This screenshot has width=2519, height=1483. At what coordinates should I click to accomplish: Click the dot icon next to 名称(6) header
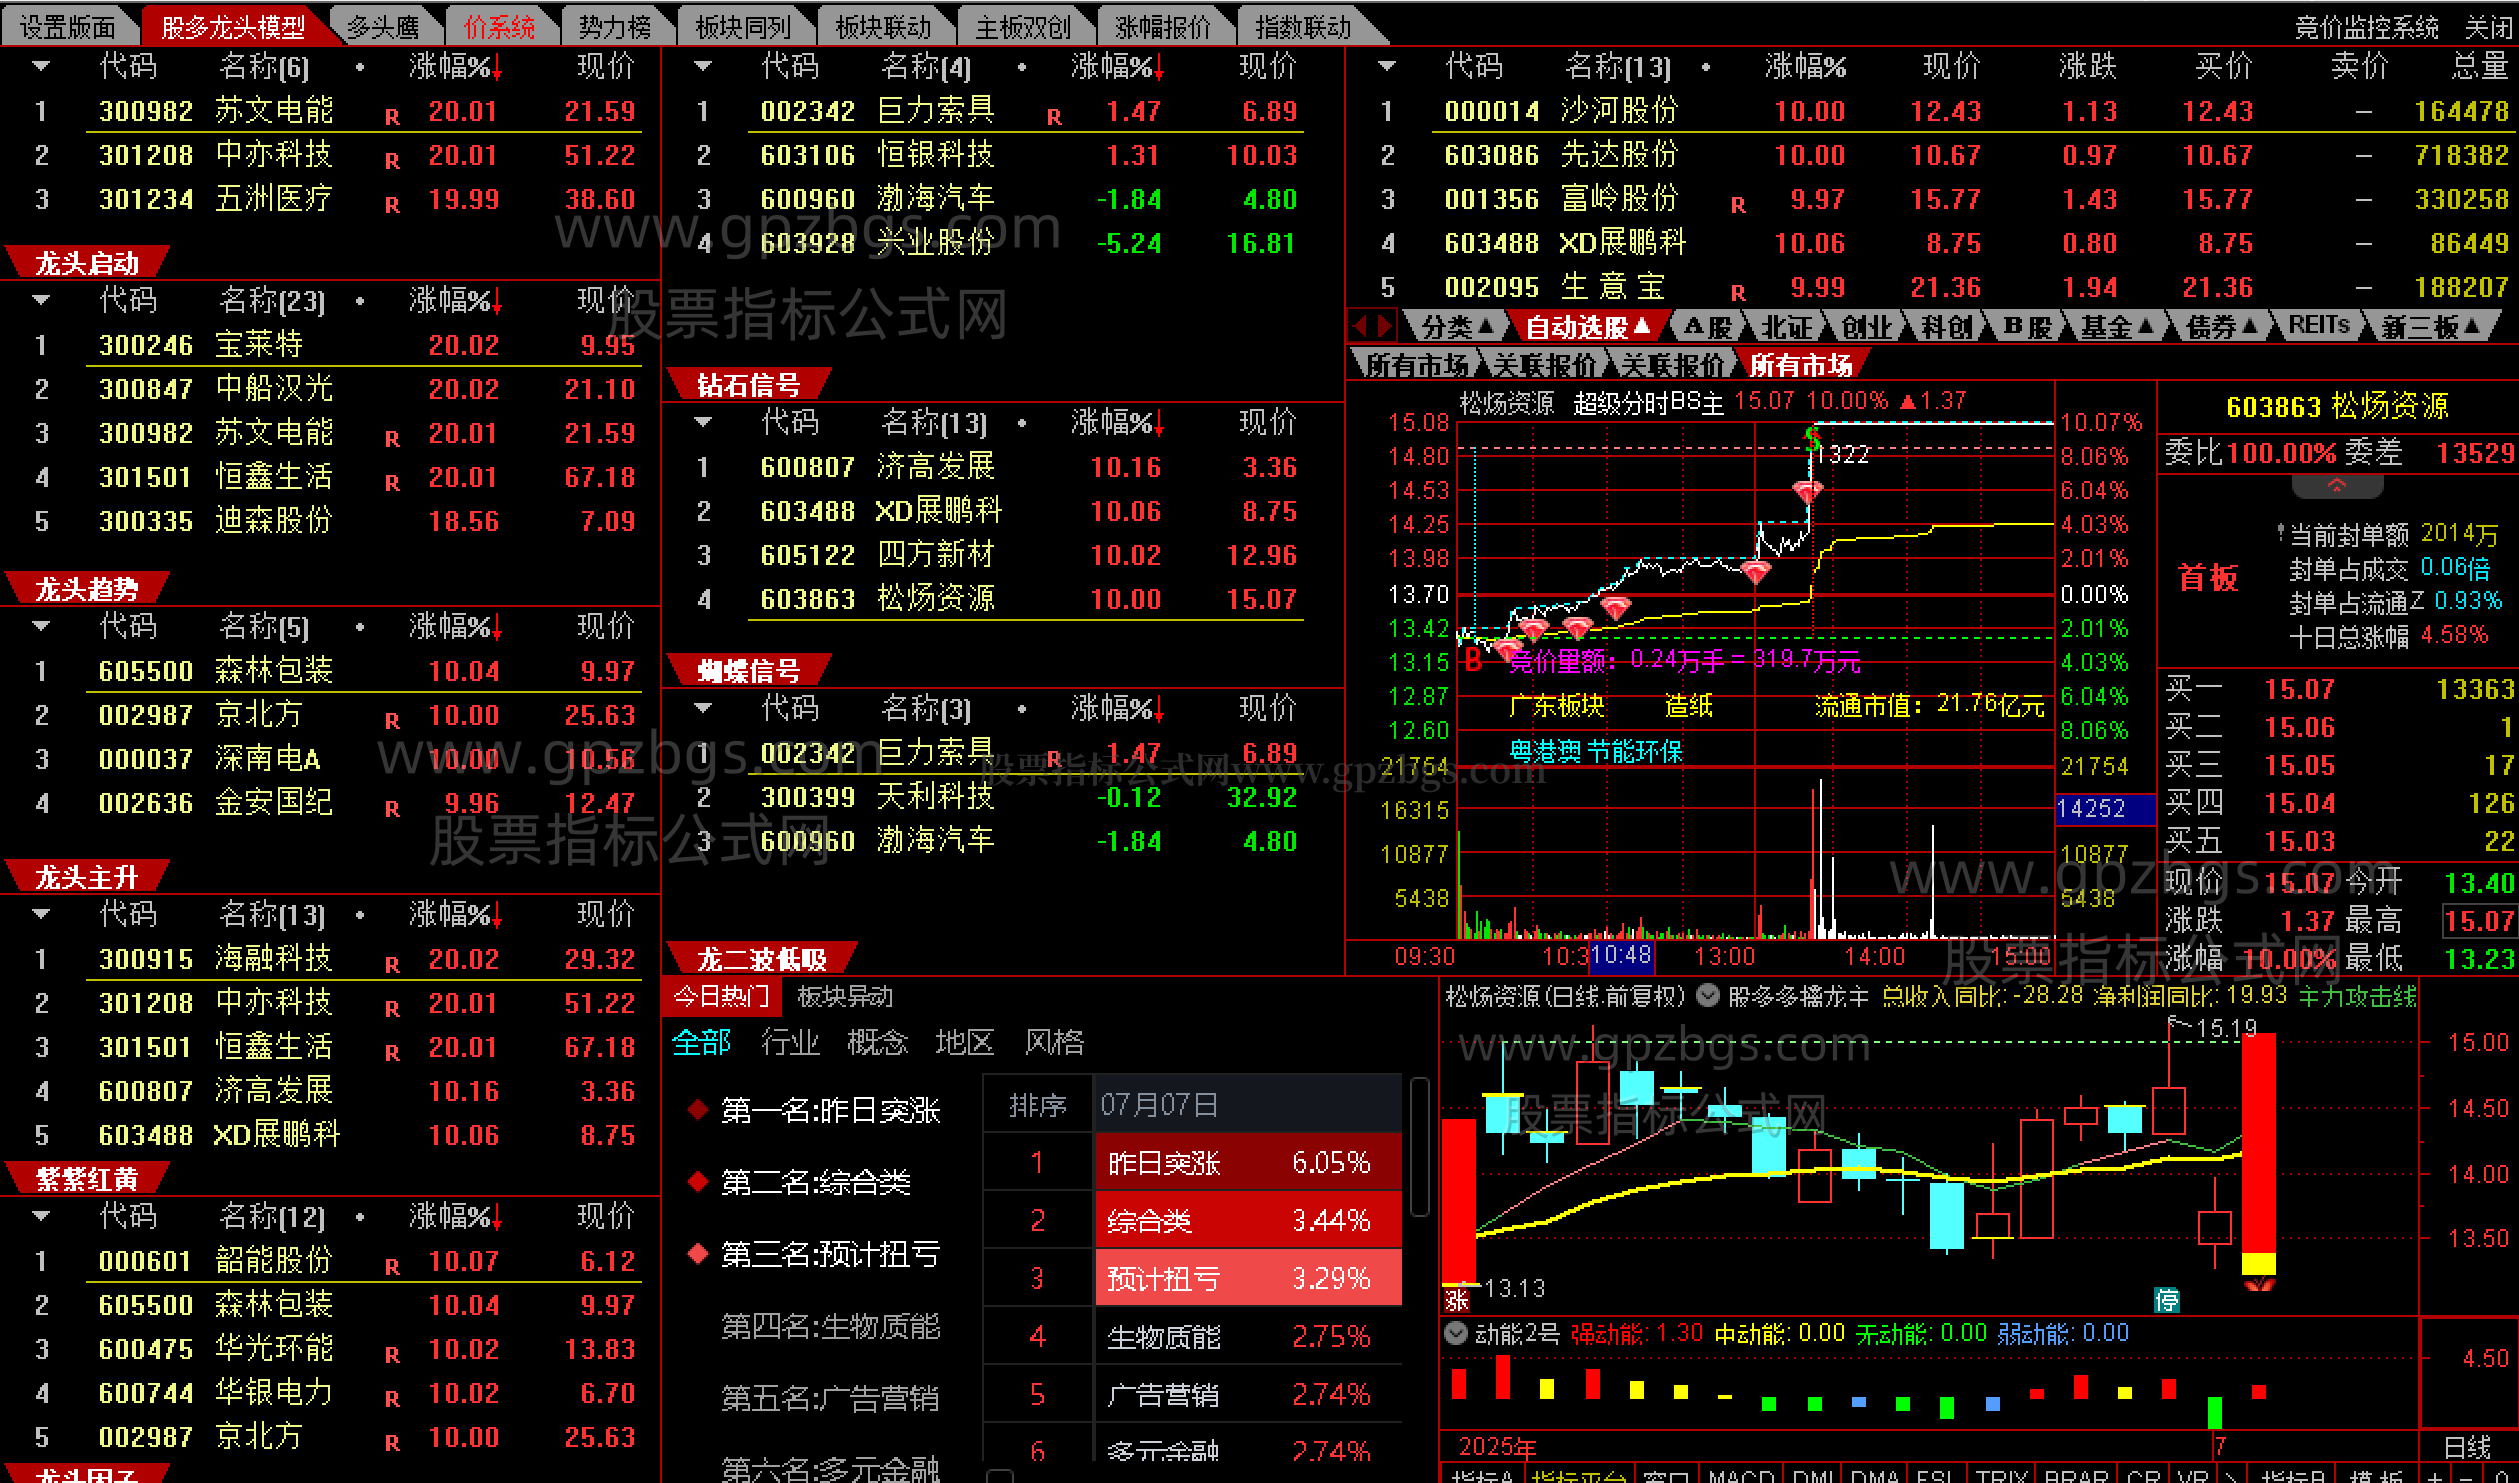tap(359, 68)
